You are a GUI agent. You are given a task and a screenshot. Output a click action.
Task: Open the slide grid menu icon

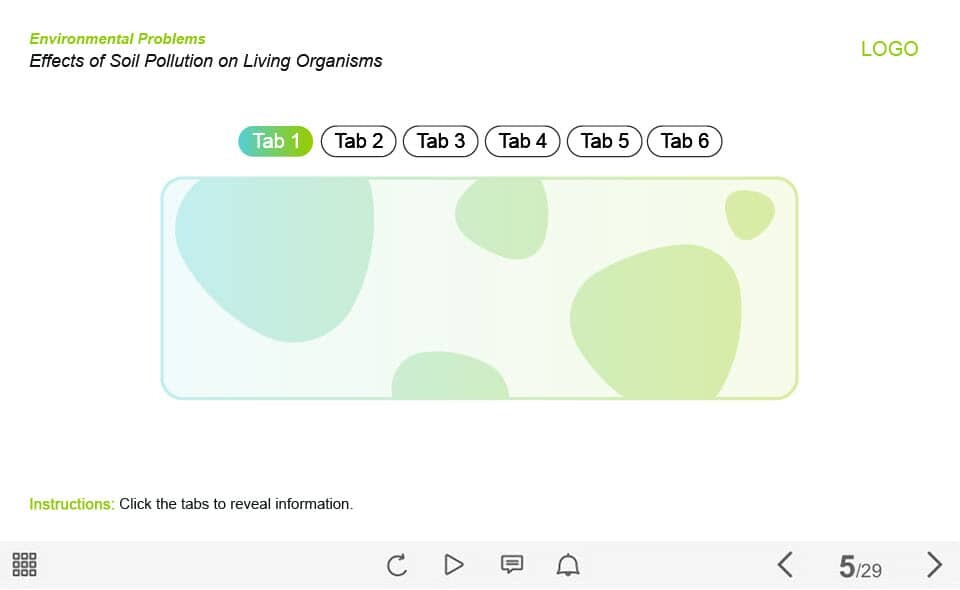(25, 565)
